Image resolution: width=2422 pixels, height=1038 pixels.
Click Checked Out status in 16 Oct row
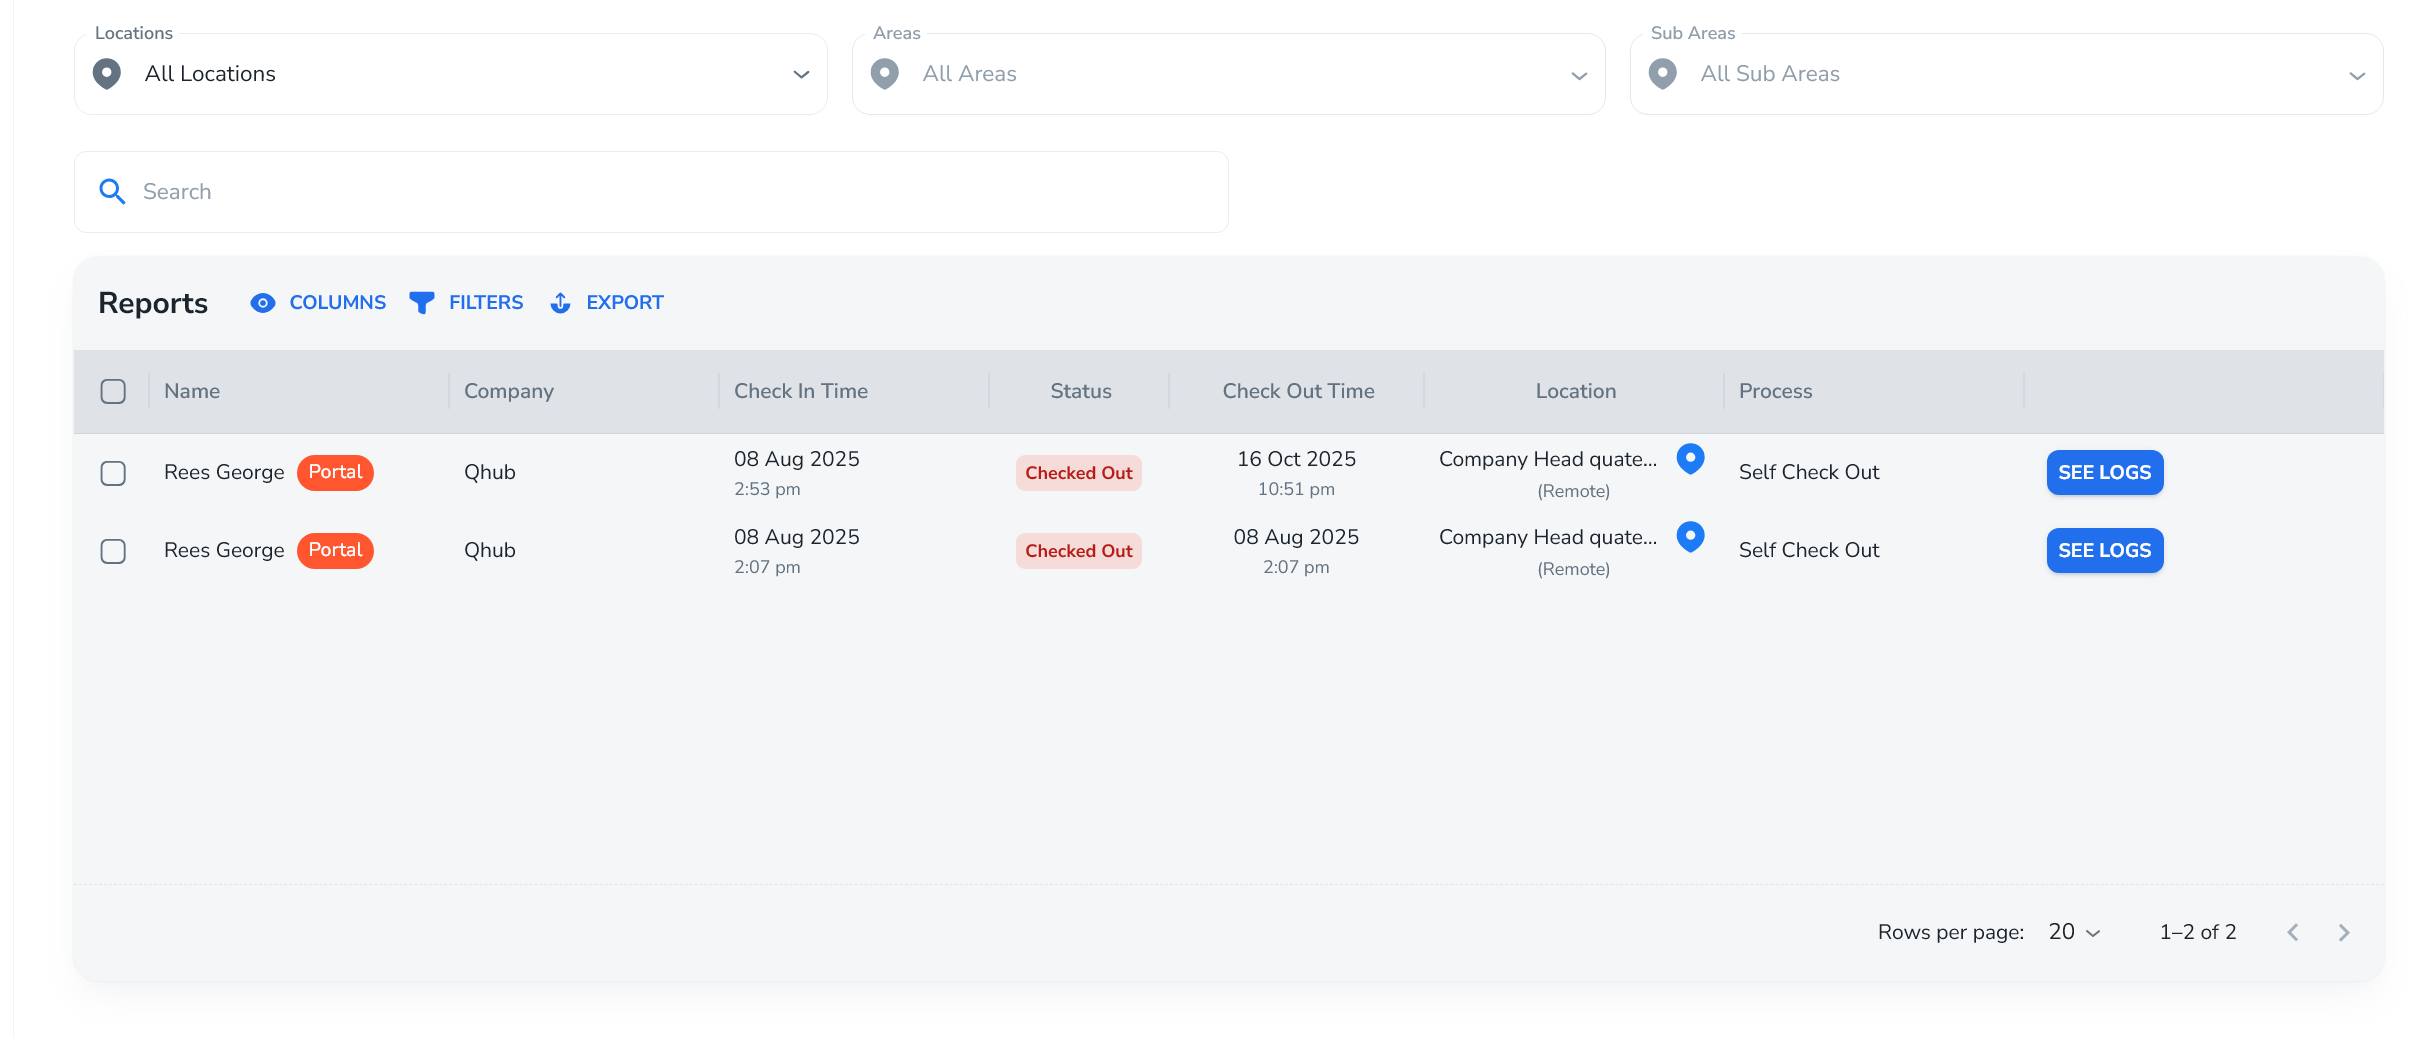point(1079,473)
